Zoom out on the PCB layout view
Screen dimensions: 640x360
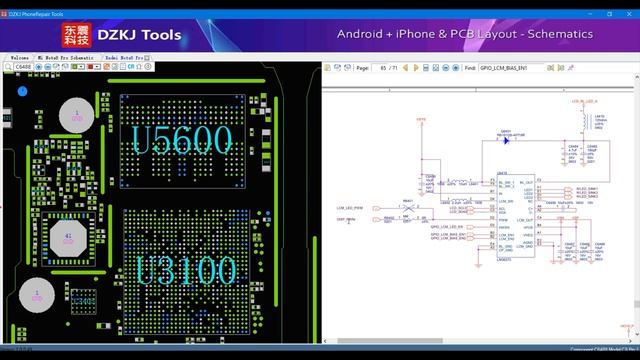47,67
